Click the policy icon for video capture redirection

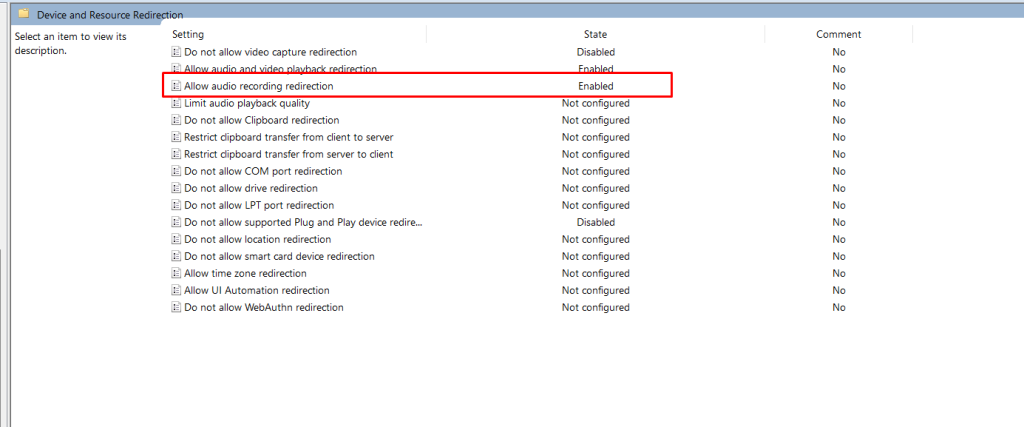(x=176, y=52)
